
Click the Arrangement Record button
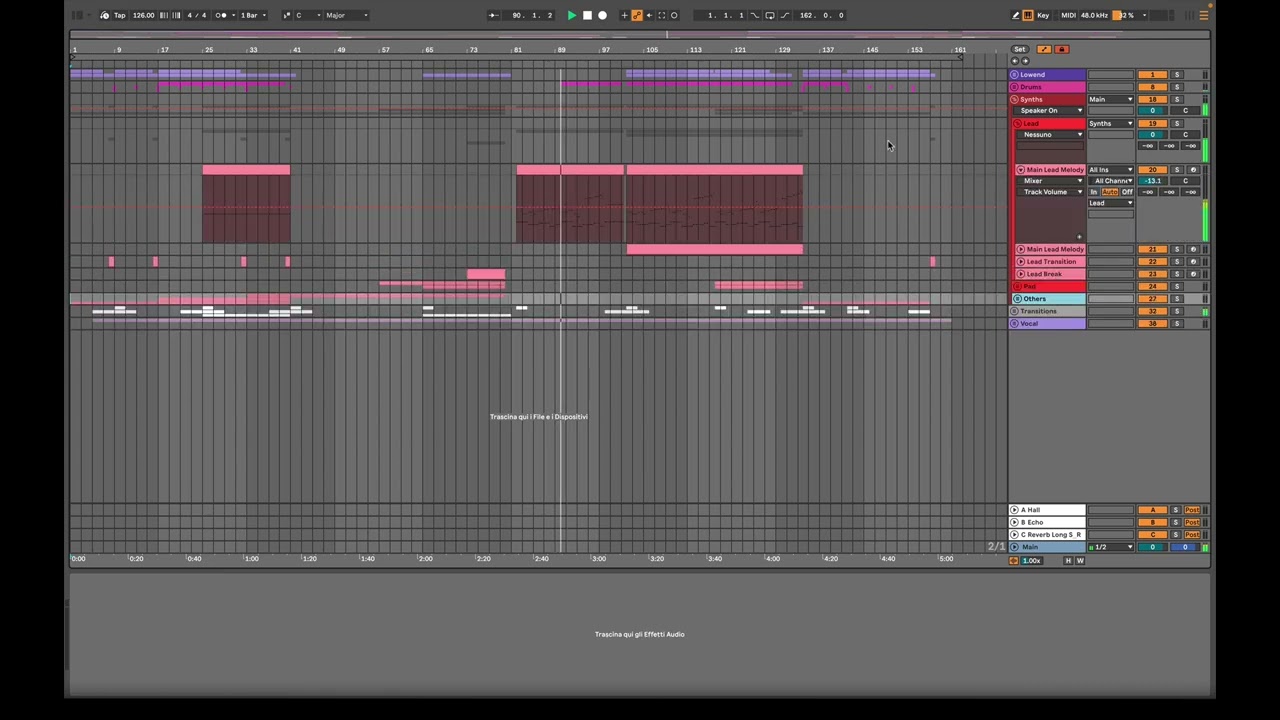pyautogui.click(x=602, y=15)
